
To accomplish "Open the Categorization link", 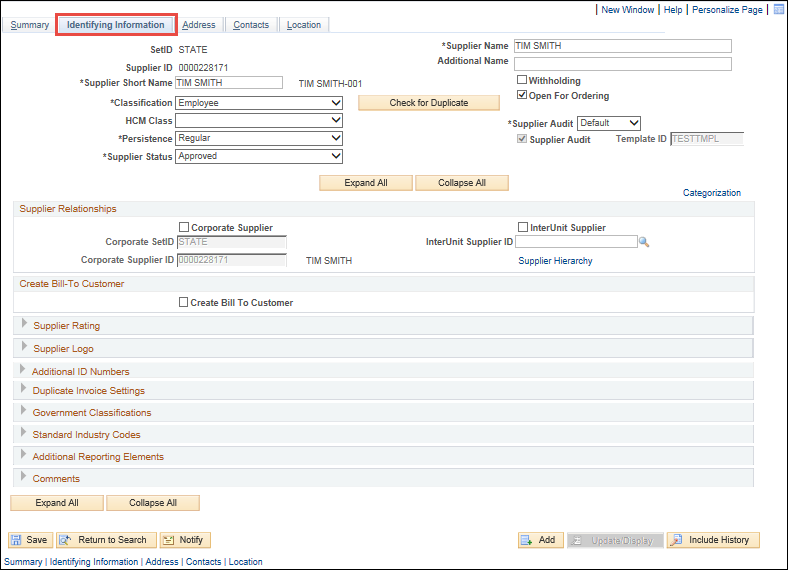I will click(x=712, y=193).
